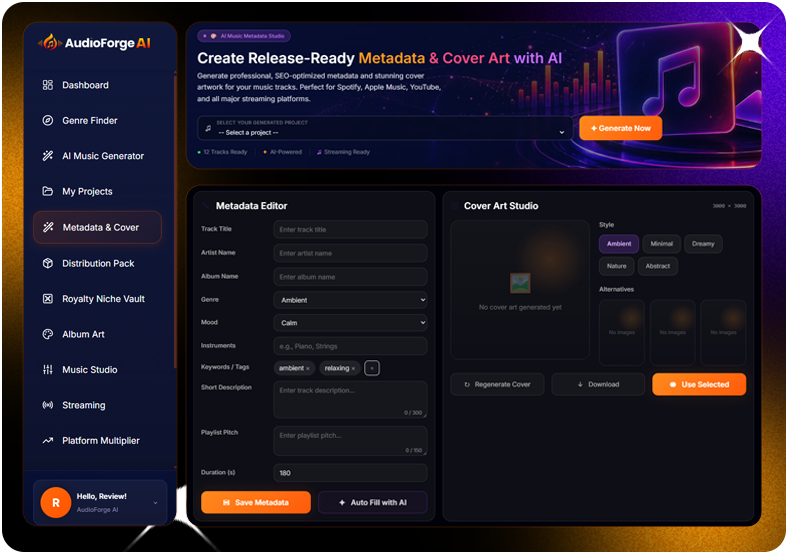The image size is (788, 554).
Task: Click the Track Title input field
Action: [x=351, y=229]
